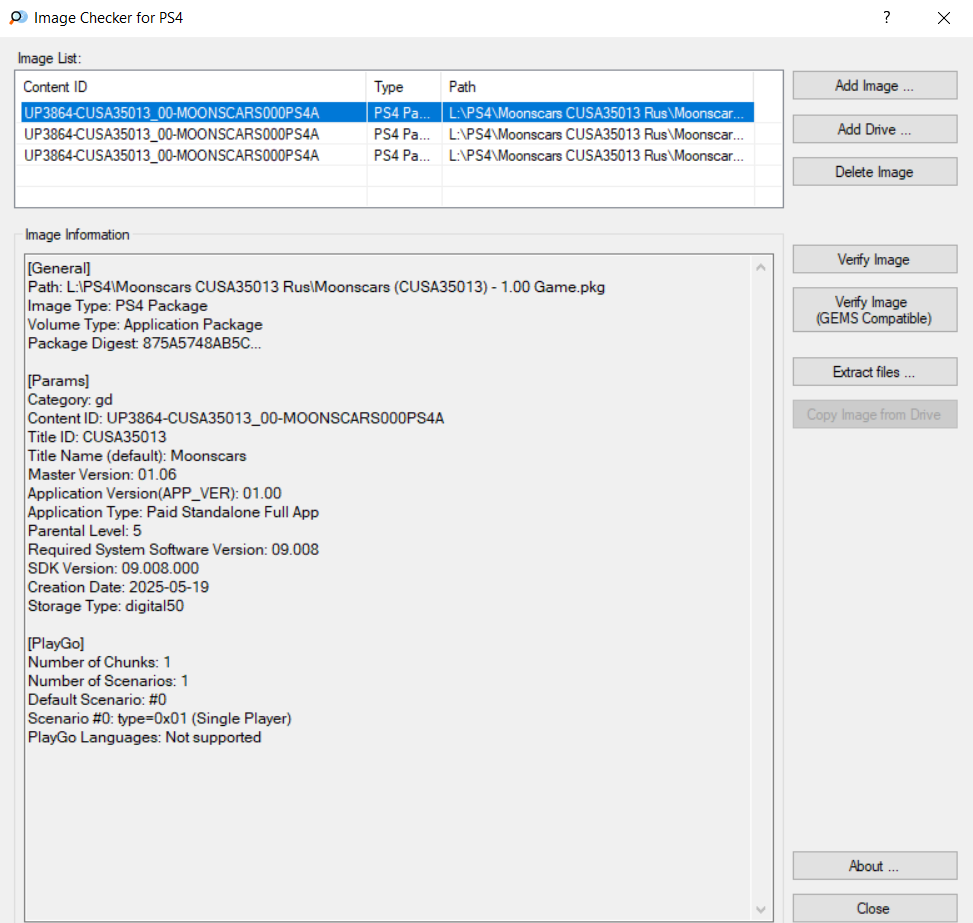Click Number of Scenarios: 1 line
Screen dimensions: 973x923
(108, 680)
